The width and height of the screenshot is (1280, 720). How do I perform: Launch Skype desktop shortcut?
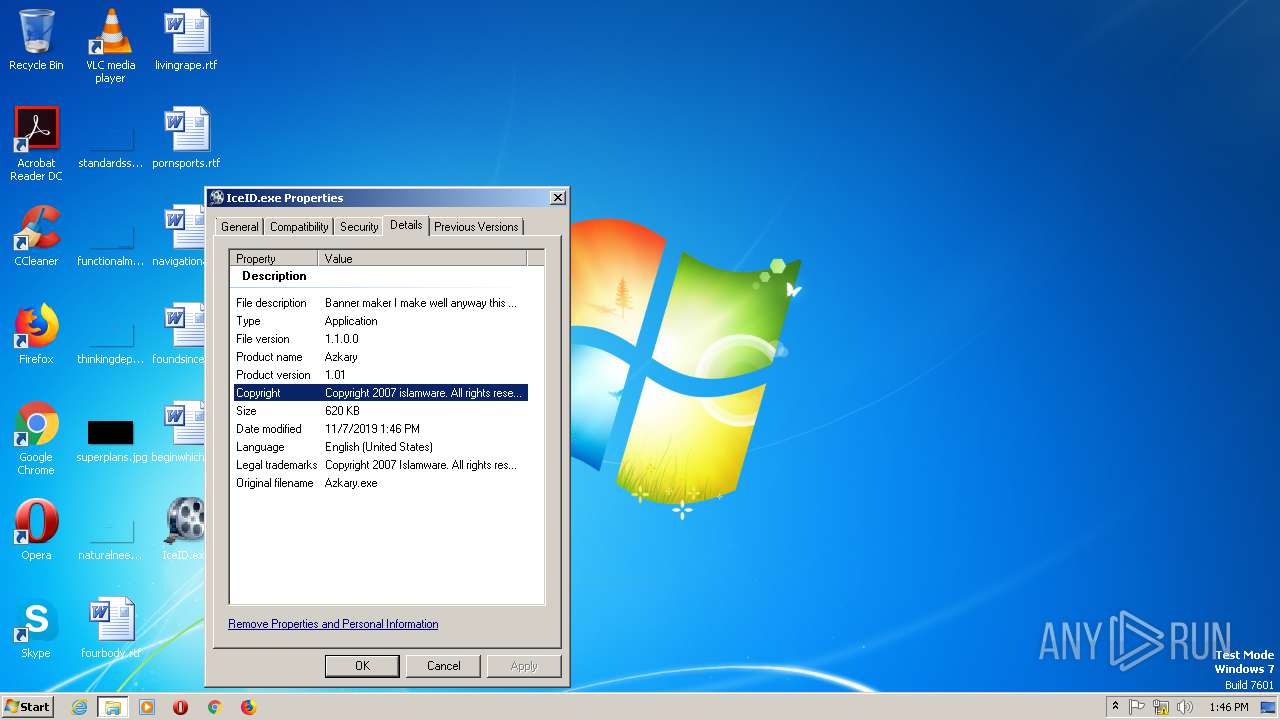[x=36, y=628]
